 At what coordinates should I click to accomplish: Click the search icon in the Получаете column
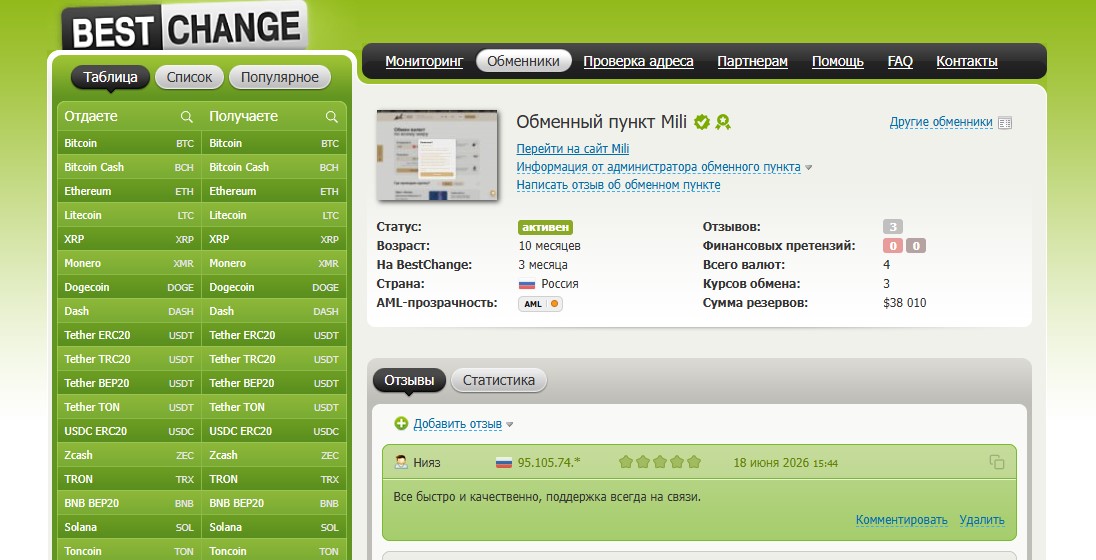[x=331, y=117]
